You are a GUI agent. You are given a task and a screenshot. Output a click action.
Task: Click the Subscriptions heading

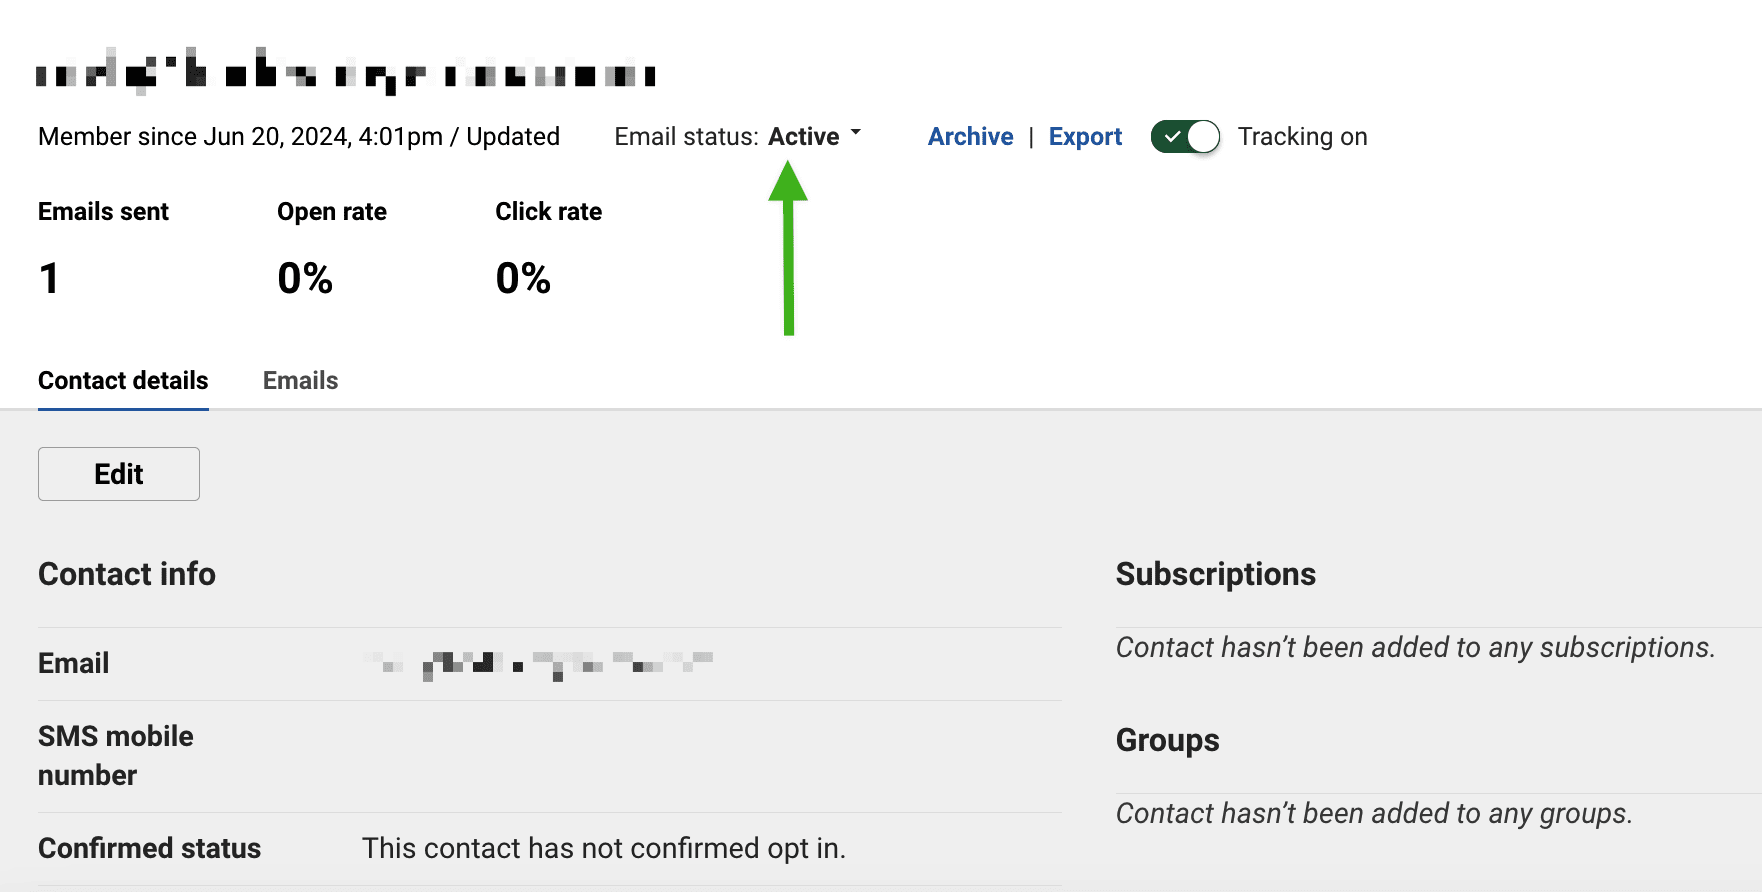[x=1215, y=574]
